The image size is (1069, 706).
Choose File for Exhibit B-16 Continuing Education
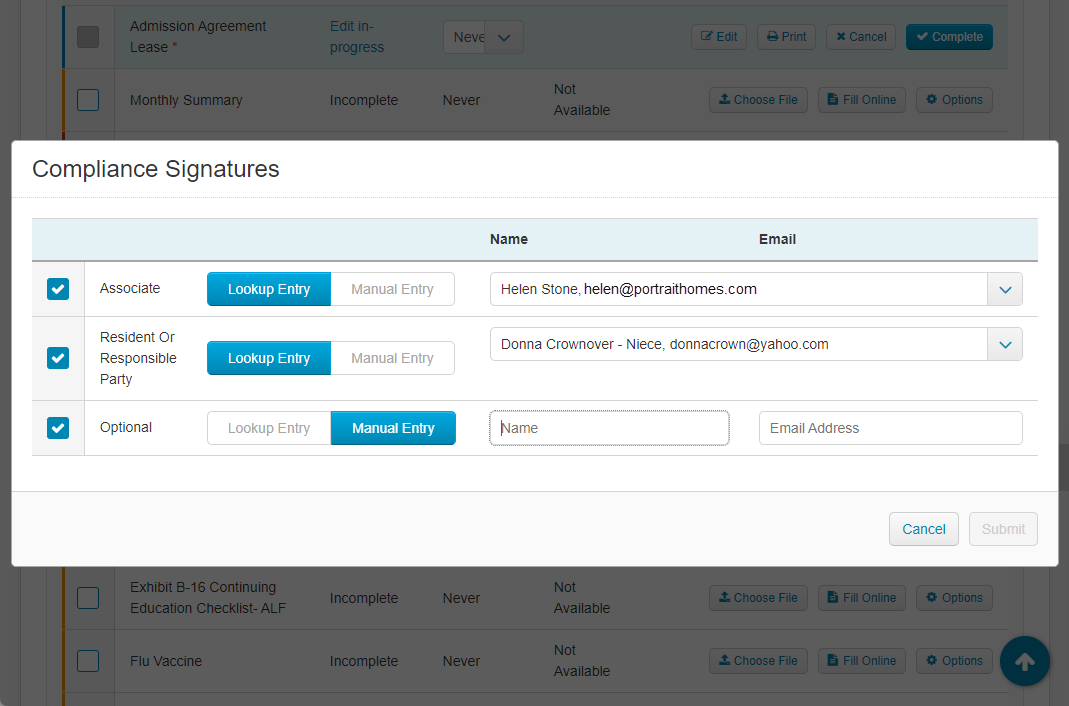pos(758,598)
